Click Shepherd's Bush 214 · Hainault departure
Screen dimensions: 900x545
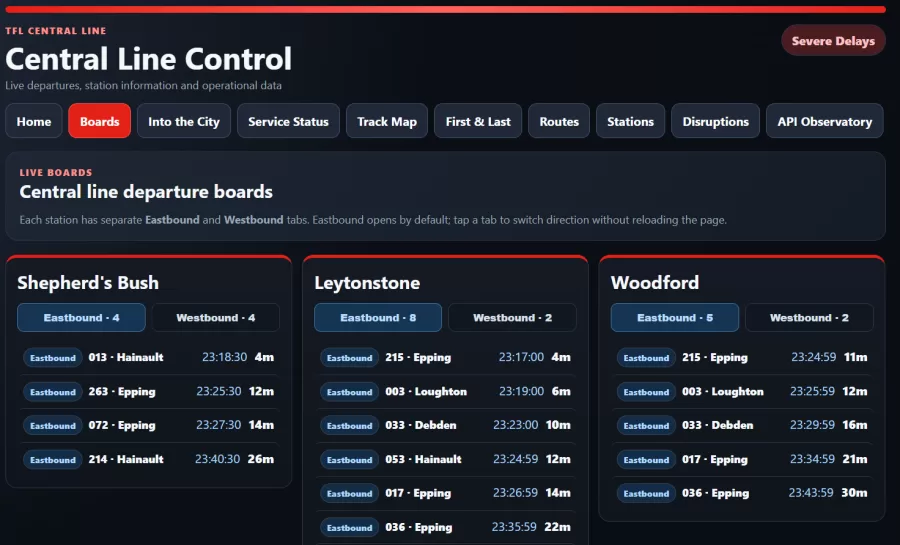click(x=149, y=459)
